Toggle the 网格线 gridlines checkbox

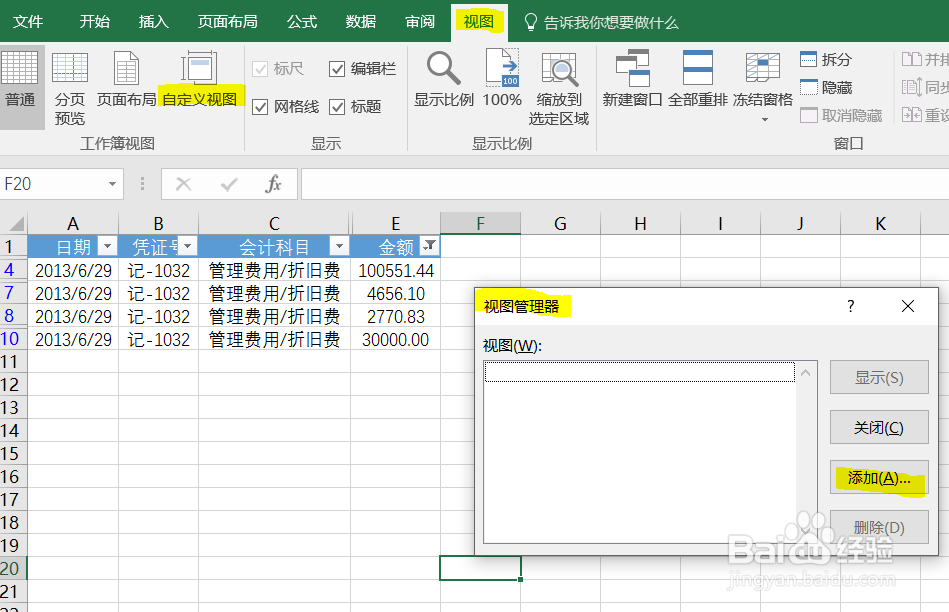tap(261, 106)
